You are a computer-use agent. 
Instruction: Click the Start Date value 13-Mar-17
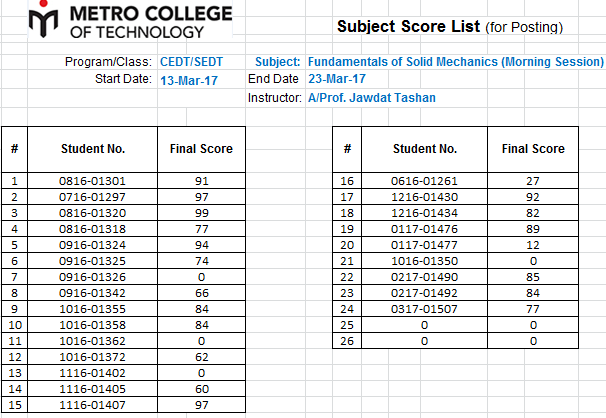pos(189,80)
